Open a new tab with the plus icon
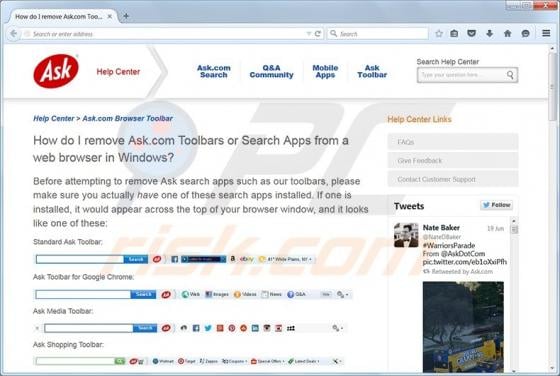Viewport: 560px width, 376px height. pyautogui.click(x=126, y=16)
